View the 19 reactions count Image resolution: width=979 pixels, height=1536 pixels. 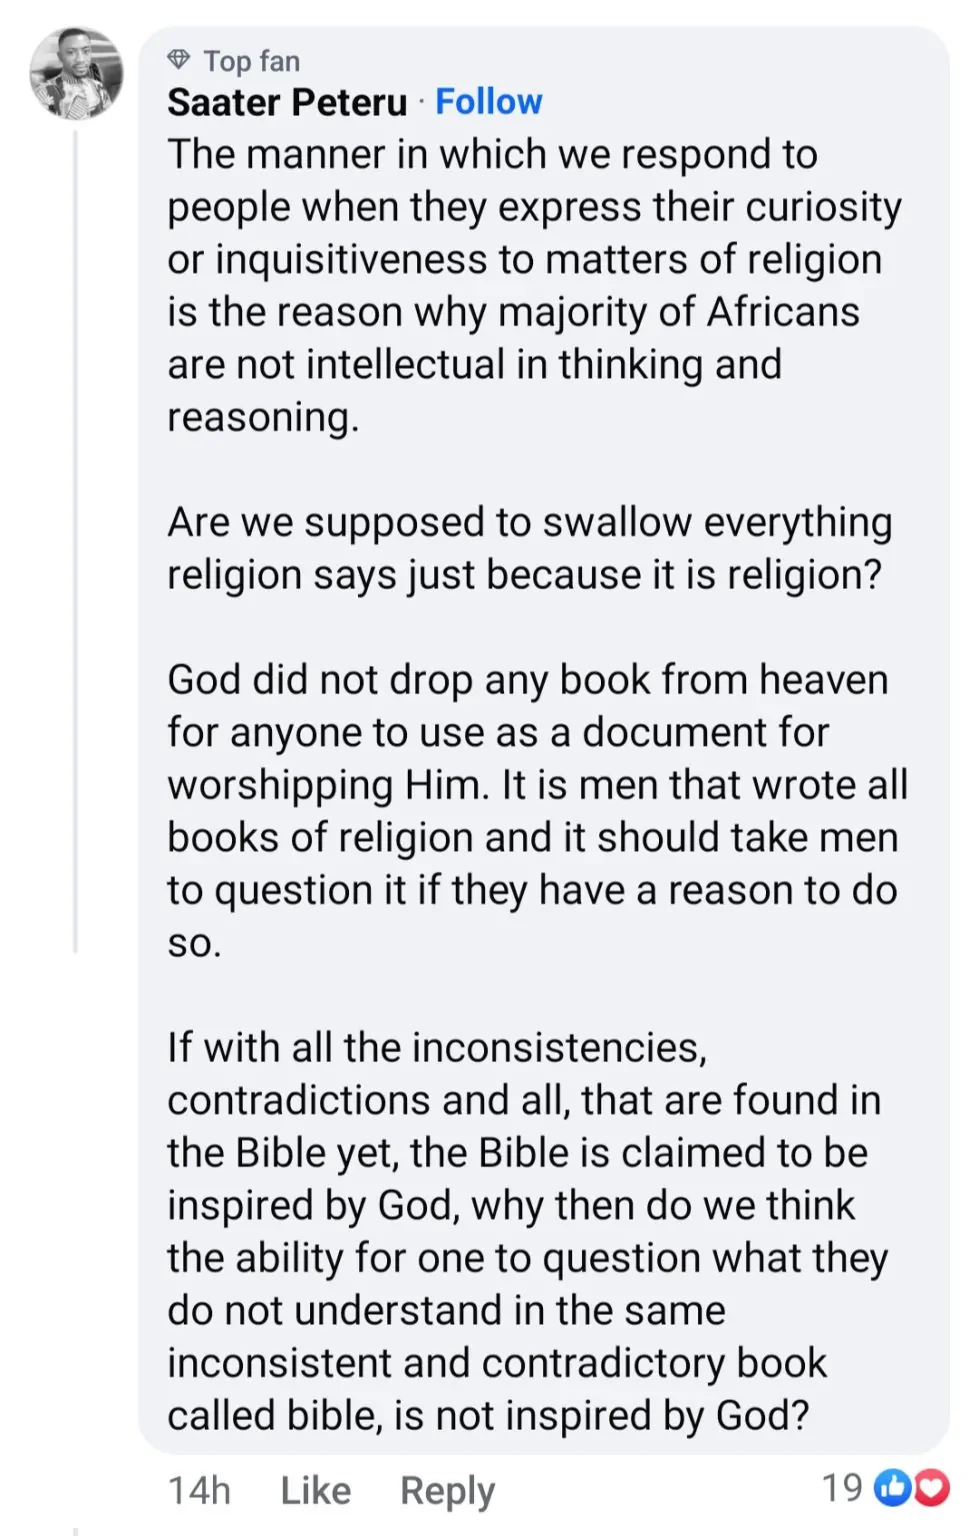click(842, 1488)
